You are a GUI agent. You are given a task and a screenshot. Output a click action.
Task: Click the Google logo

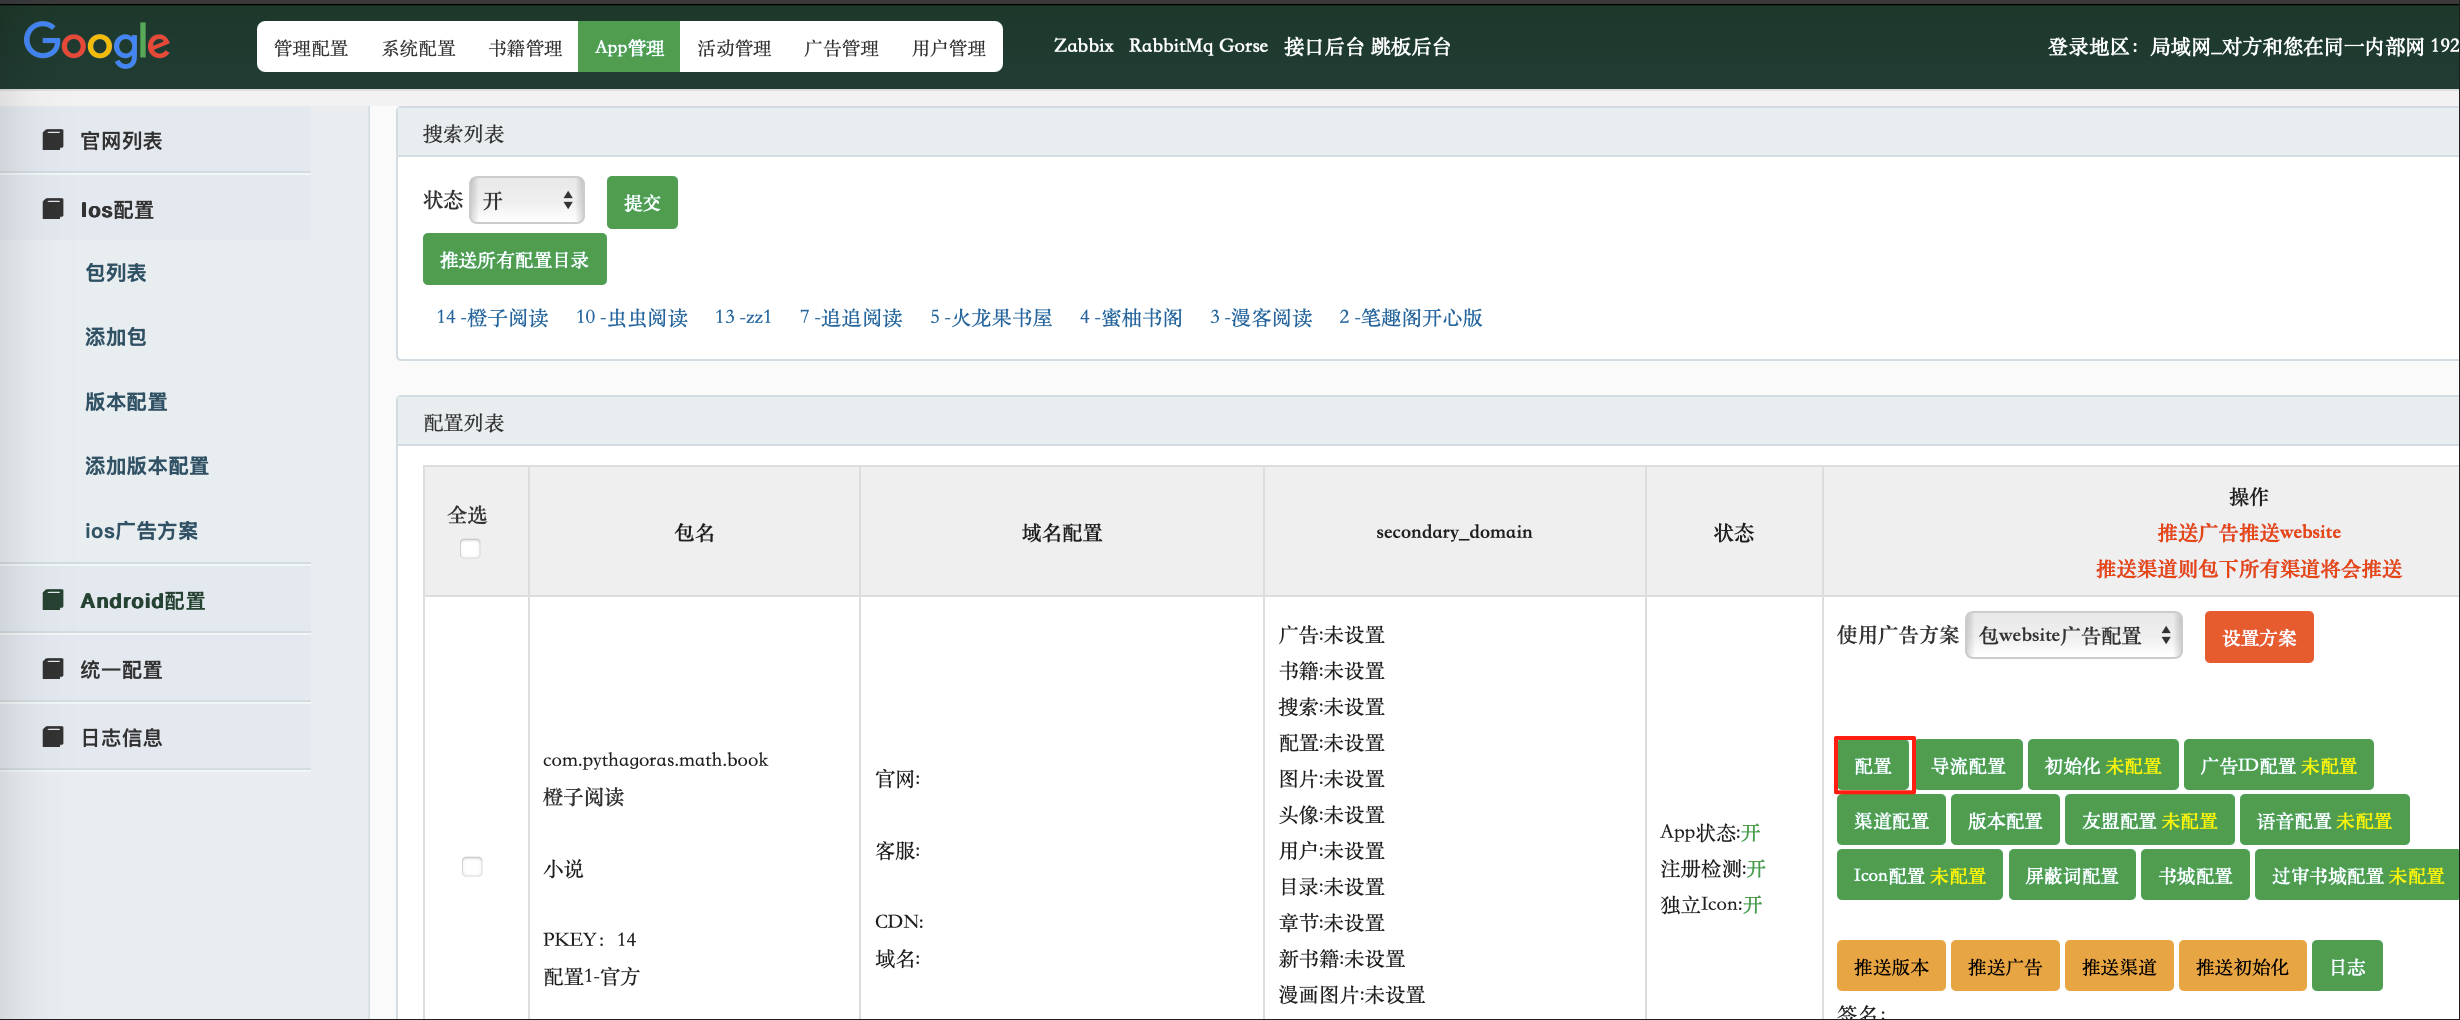pos(97,44)
